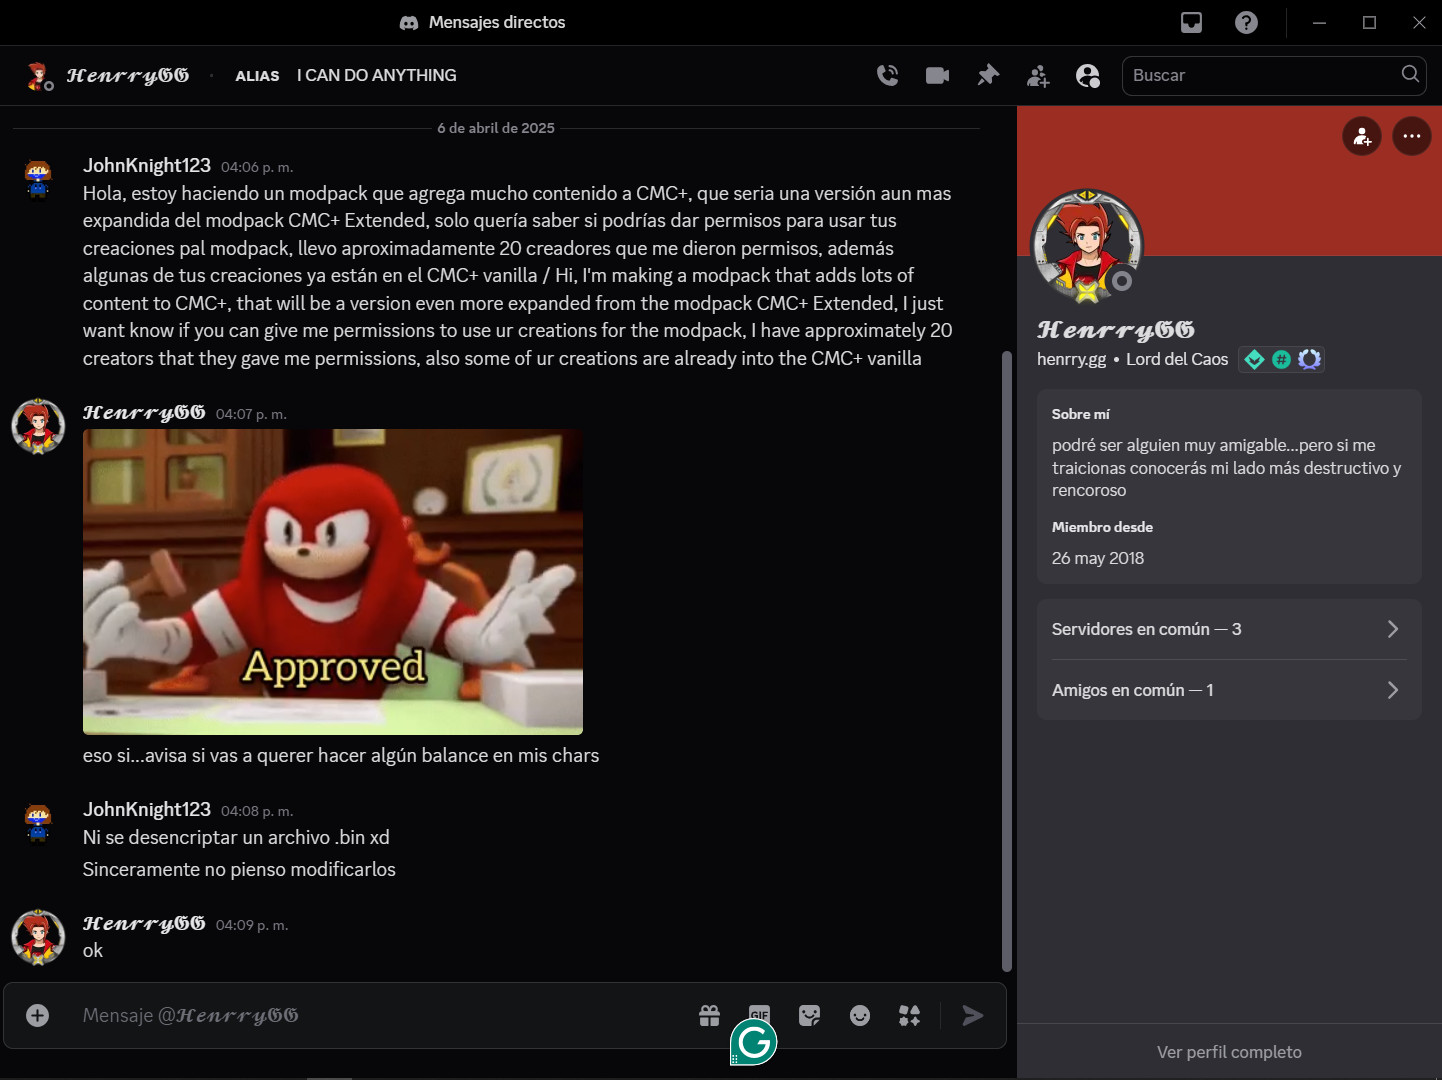This screenshot has width=1442, height=1080.
Task: Open the GIF picker
Action: pos(760,1012)
